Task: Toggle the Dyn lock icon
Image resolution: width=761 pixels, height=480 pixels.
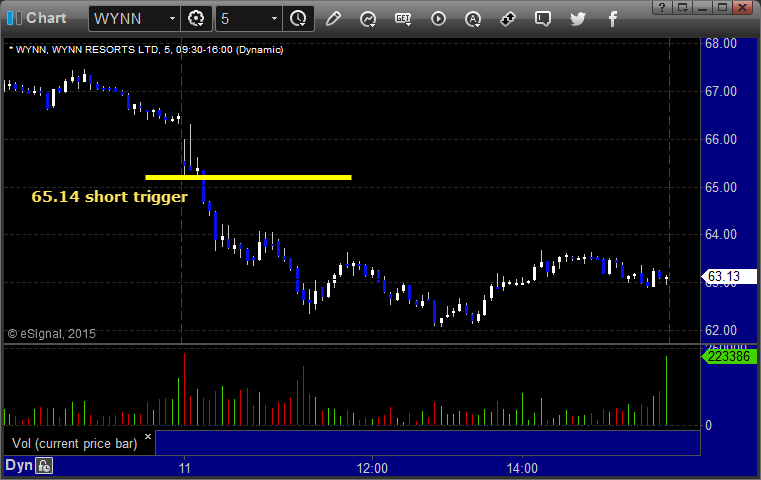Action: pos(44,466)
